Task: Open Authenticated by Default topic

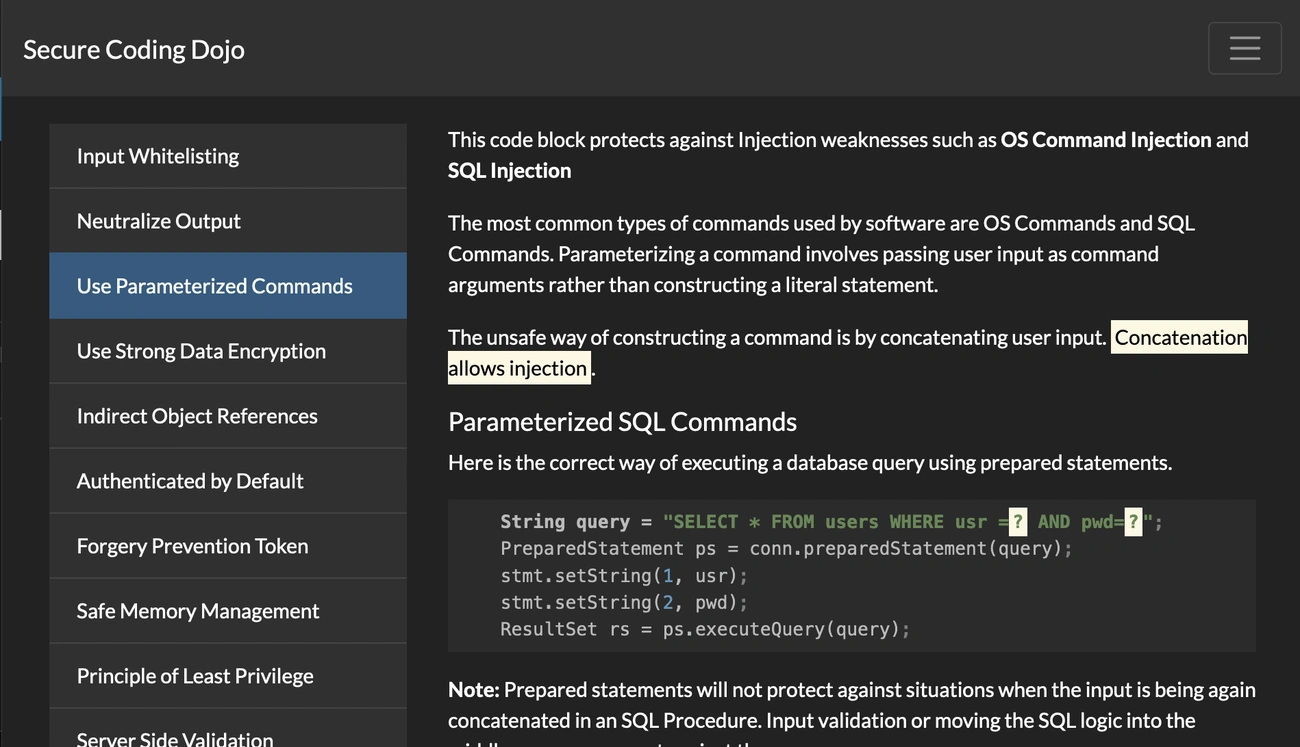Action: click(x=228, y=481)
